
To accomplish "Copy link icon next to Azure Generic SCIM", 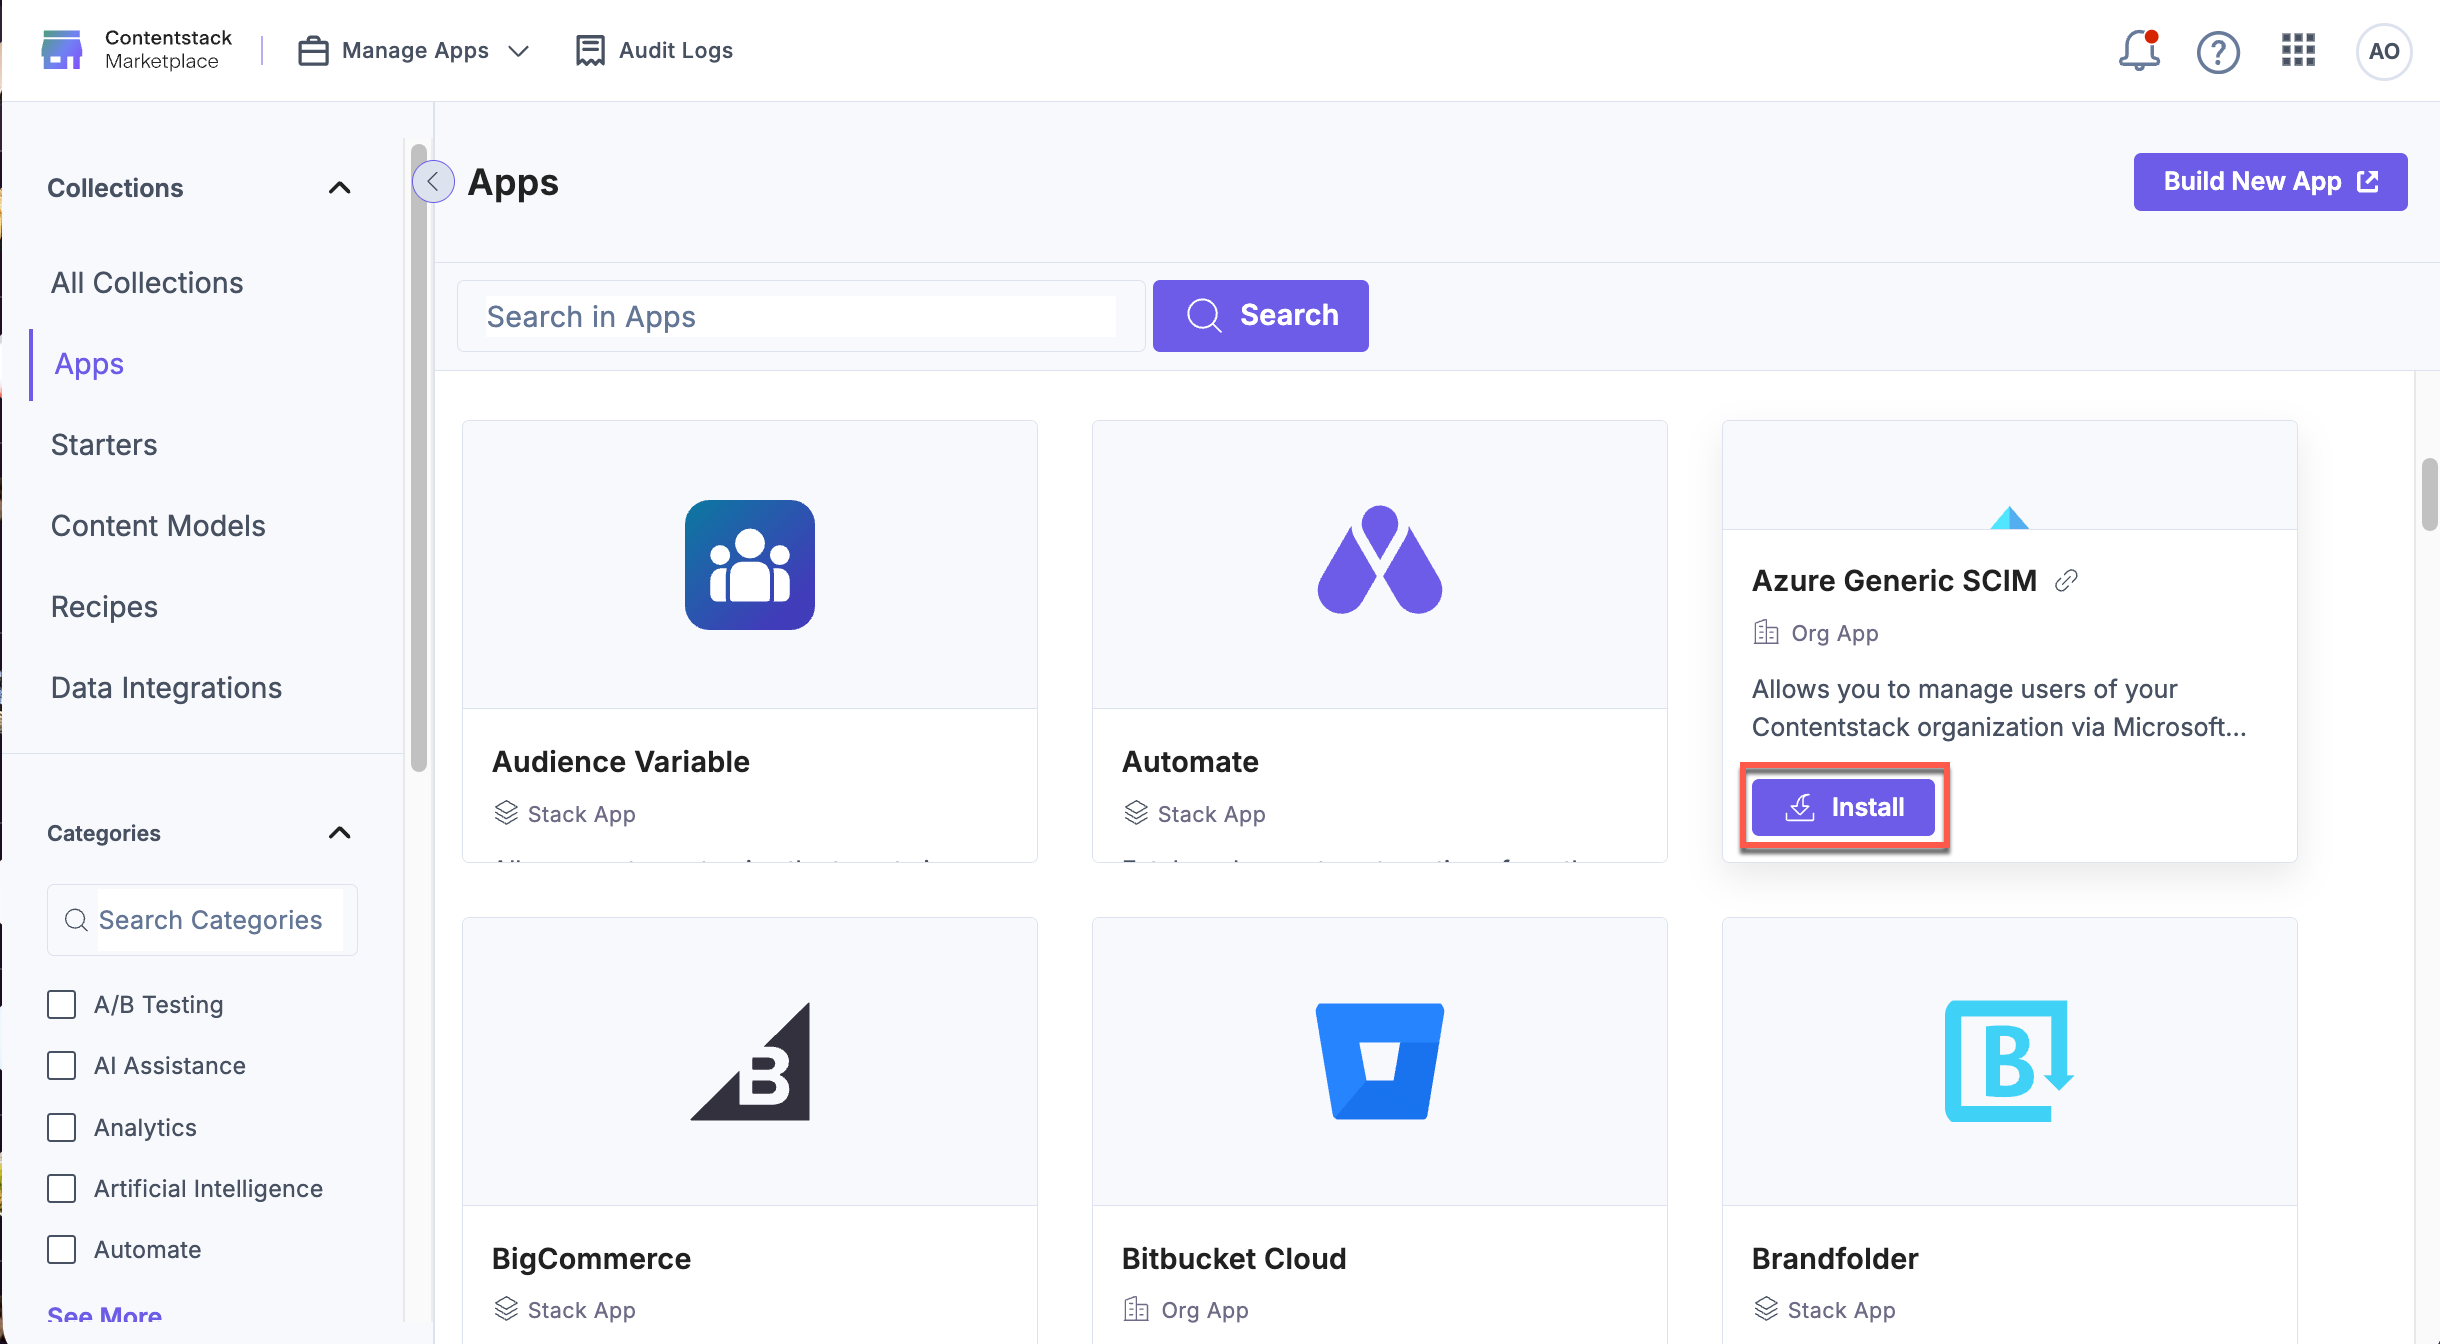I will click(2066, 580).
